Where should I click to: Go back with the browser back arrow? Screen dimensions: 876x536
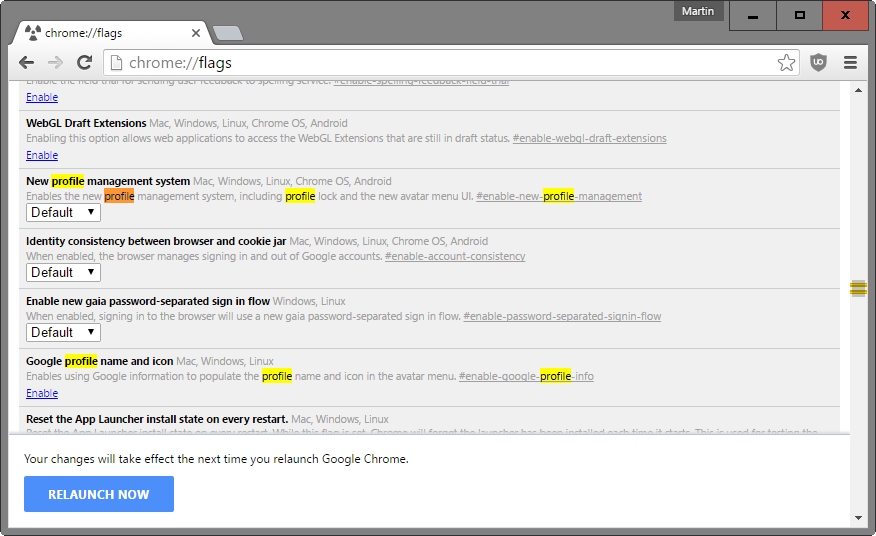tap(26, 63)
